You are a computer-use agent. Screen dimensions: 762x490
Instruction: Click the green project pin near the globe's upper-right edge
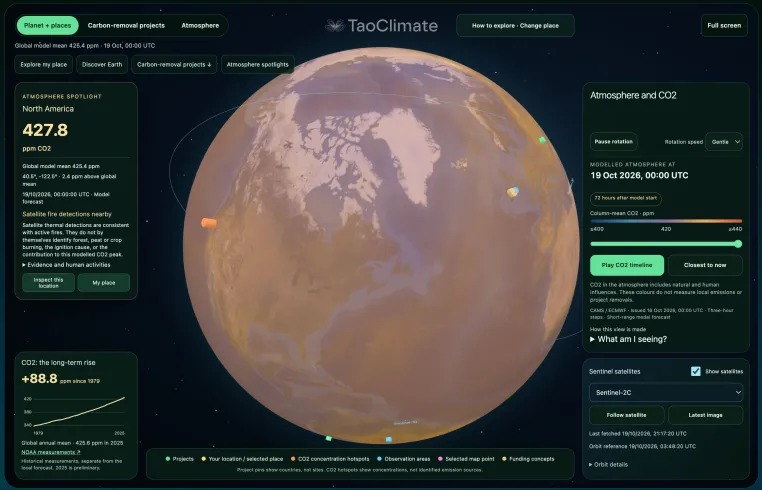[542, 140]
